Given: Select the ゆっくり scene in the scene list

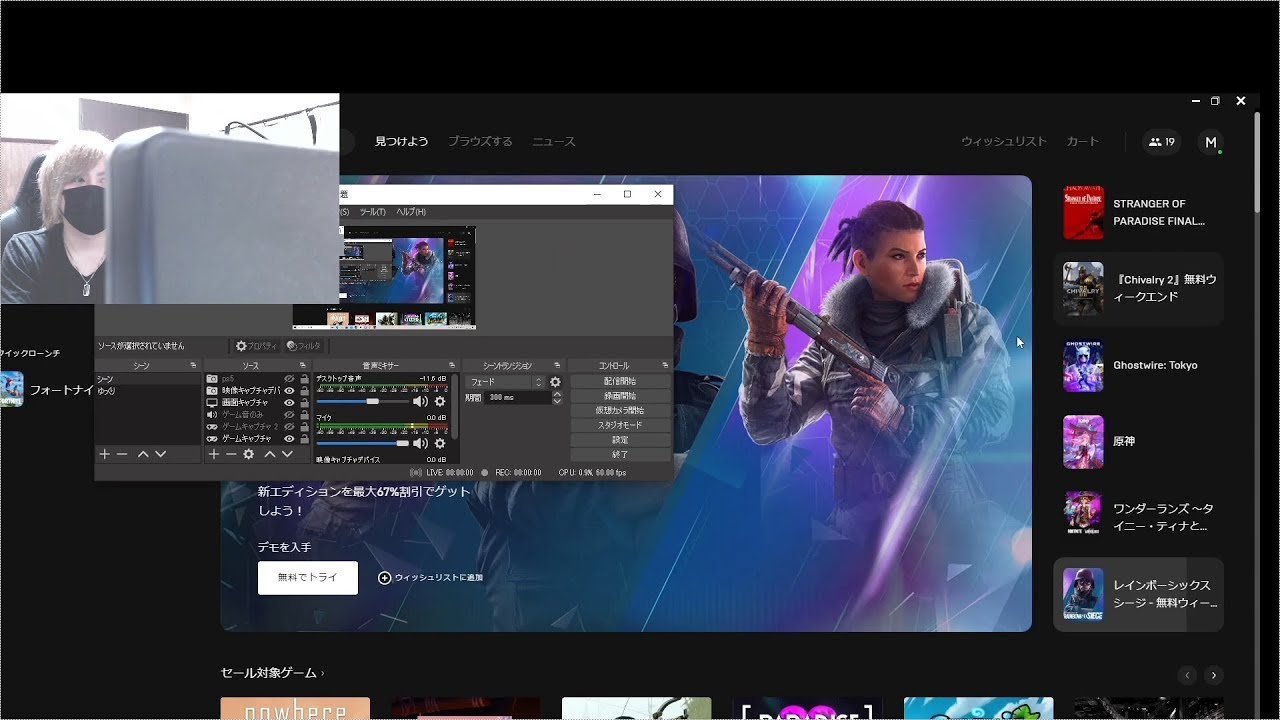Looking at the screenshot, I should [105, 391].
